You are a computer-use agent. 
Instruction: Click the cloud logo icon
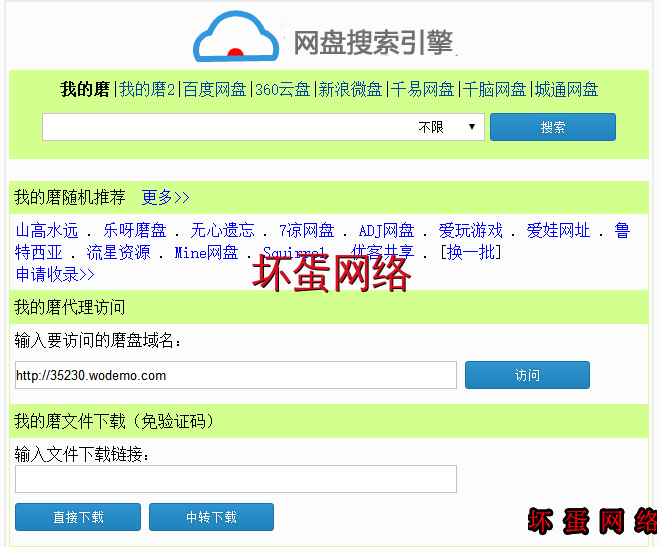coord(236,37)
